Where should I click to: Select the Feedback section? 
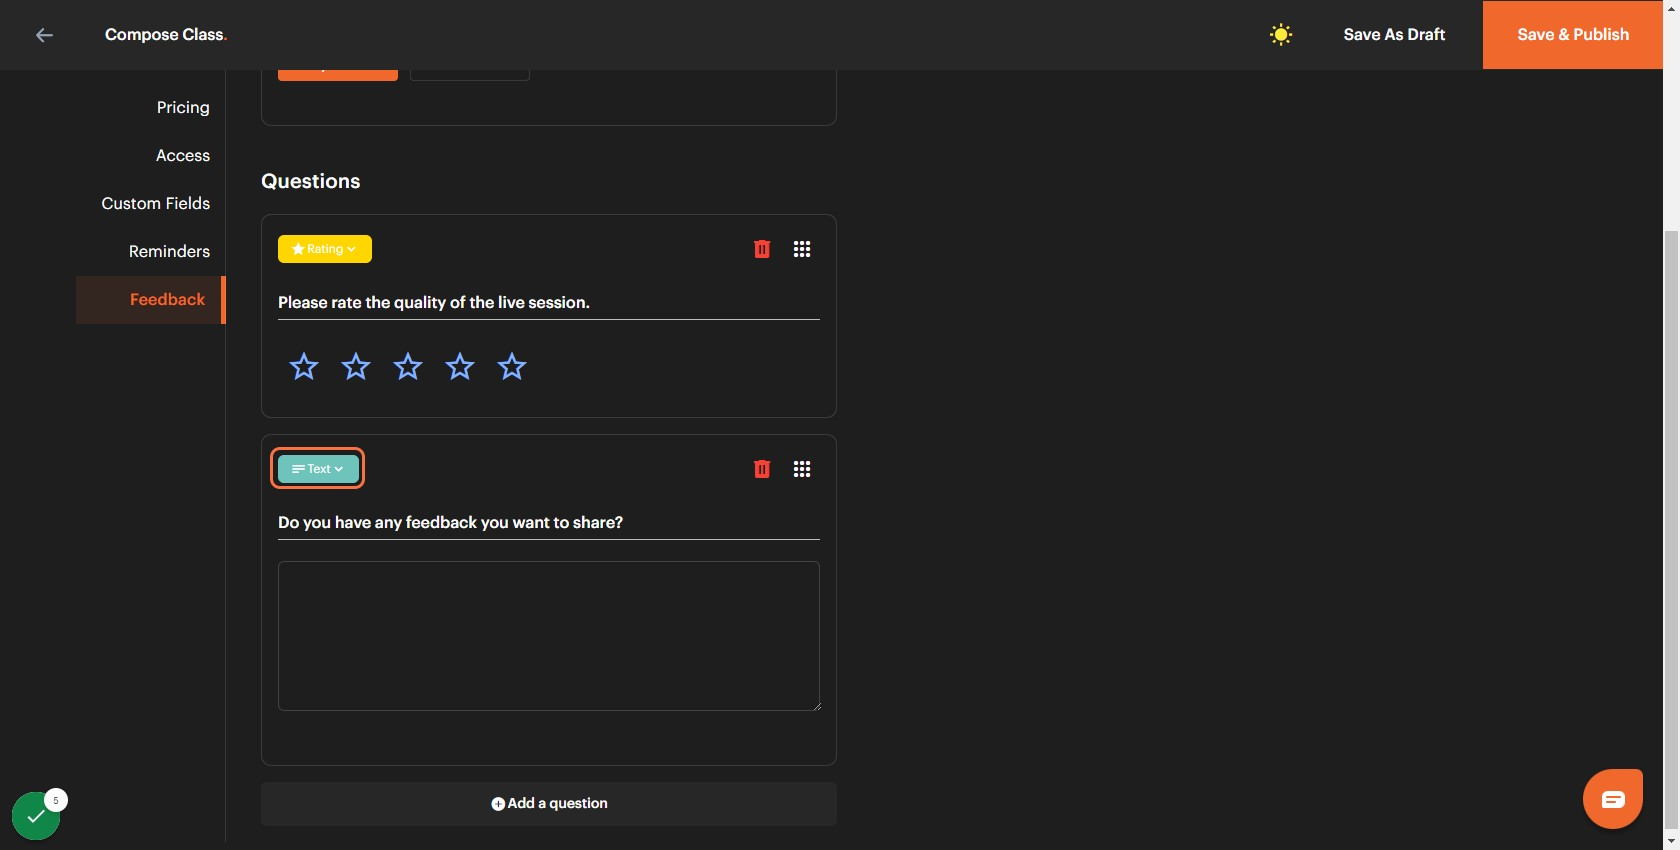[x=151, y=300]
